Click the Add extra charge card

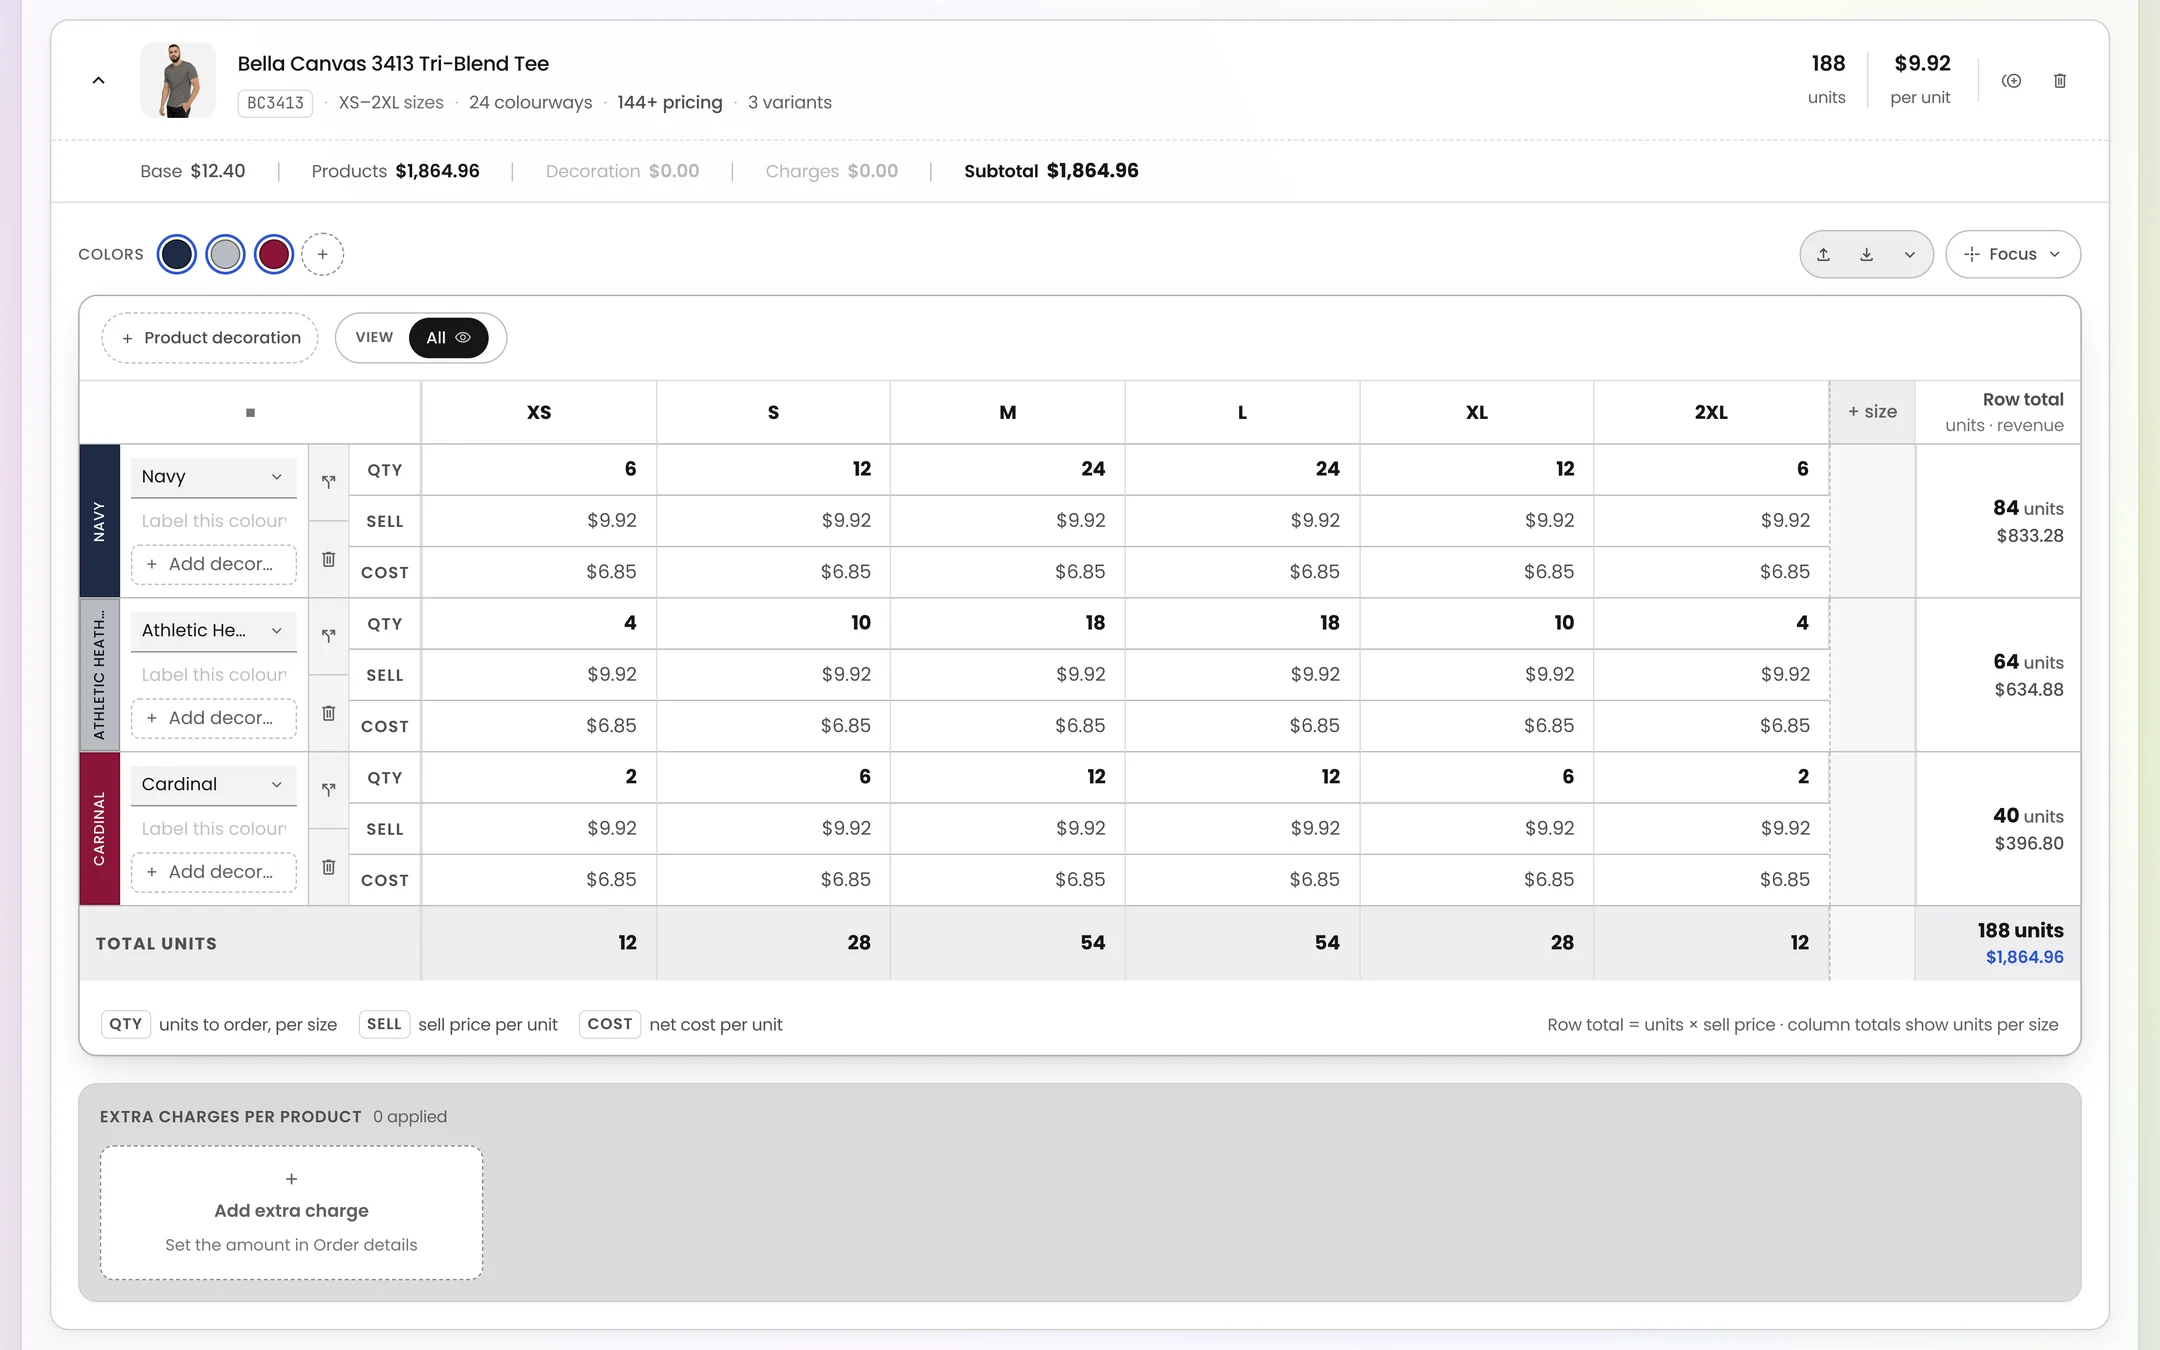(x=291, y=1212)
